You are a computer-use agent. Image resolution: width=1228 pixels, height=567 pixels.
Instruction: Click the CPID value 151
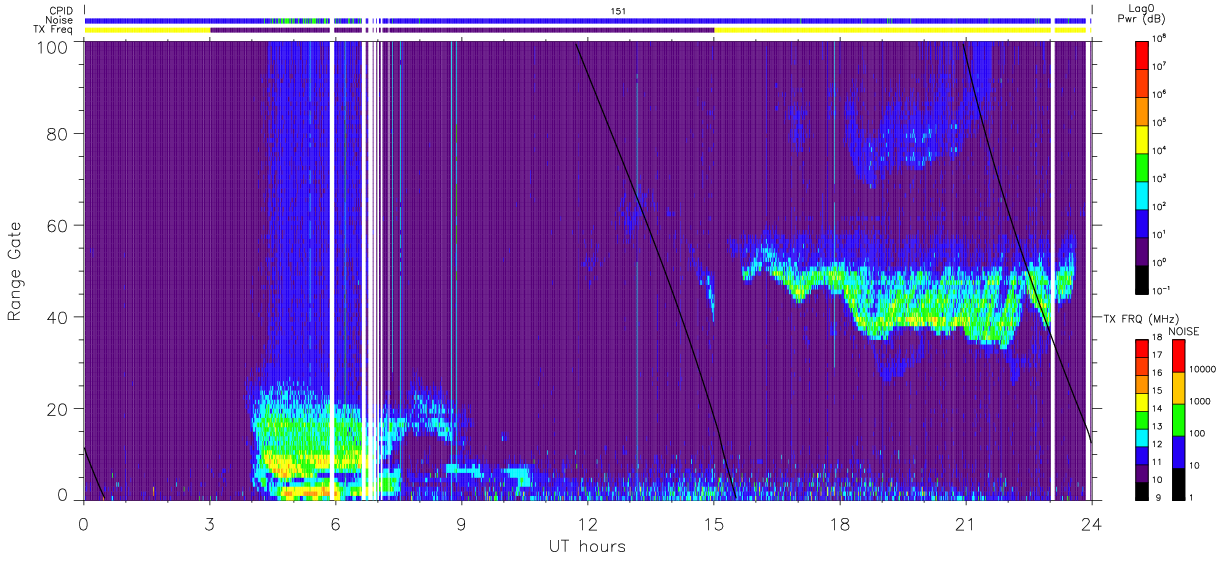coord(618,10)
